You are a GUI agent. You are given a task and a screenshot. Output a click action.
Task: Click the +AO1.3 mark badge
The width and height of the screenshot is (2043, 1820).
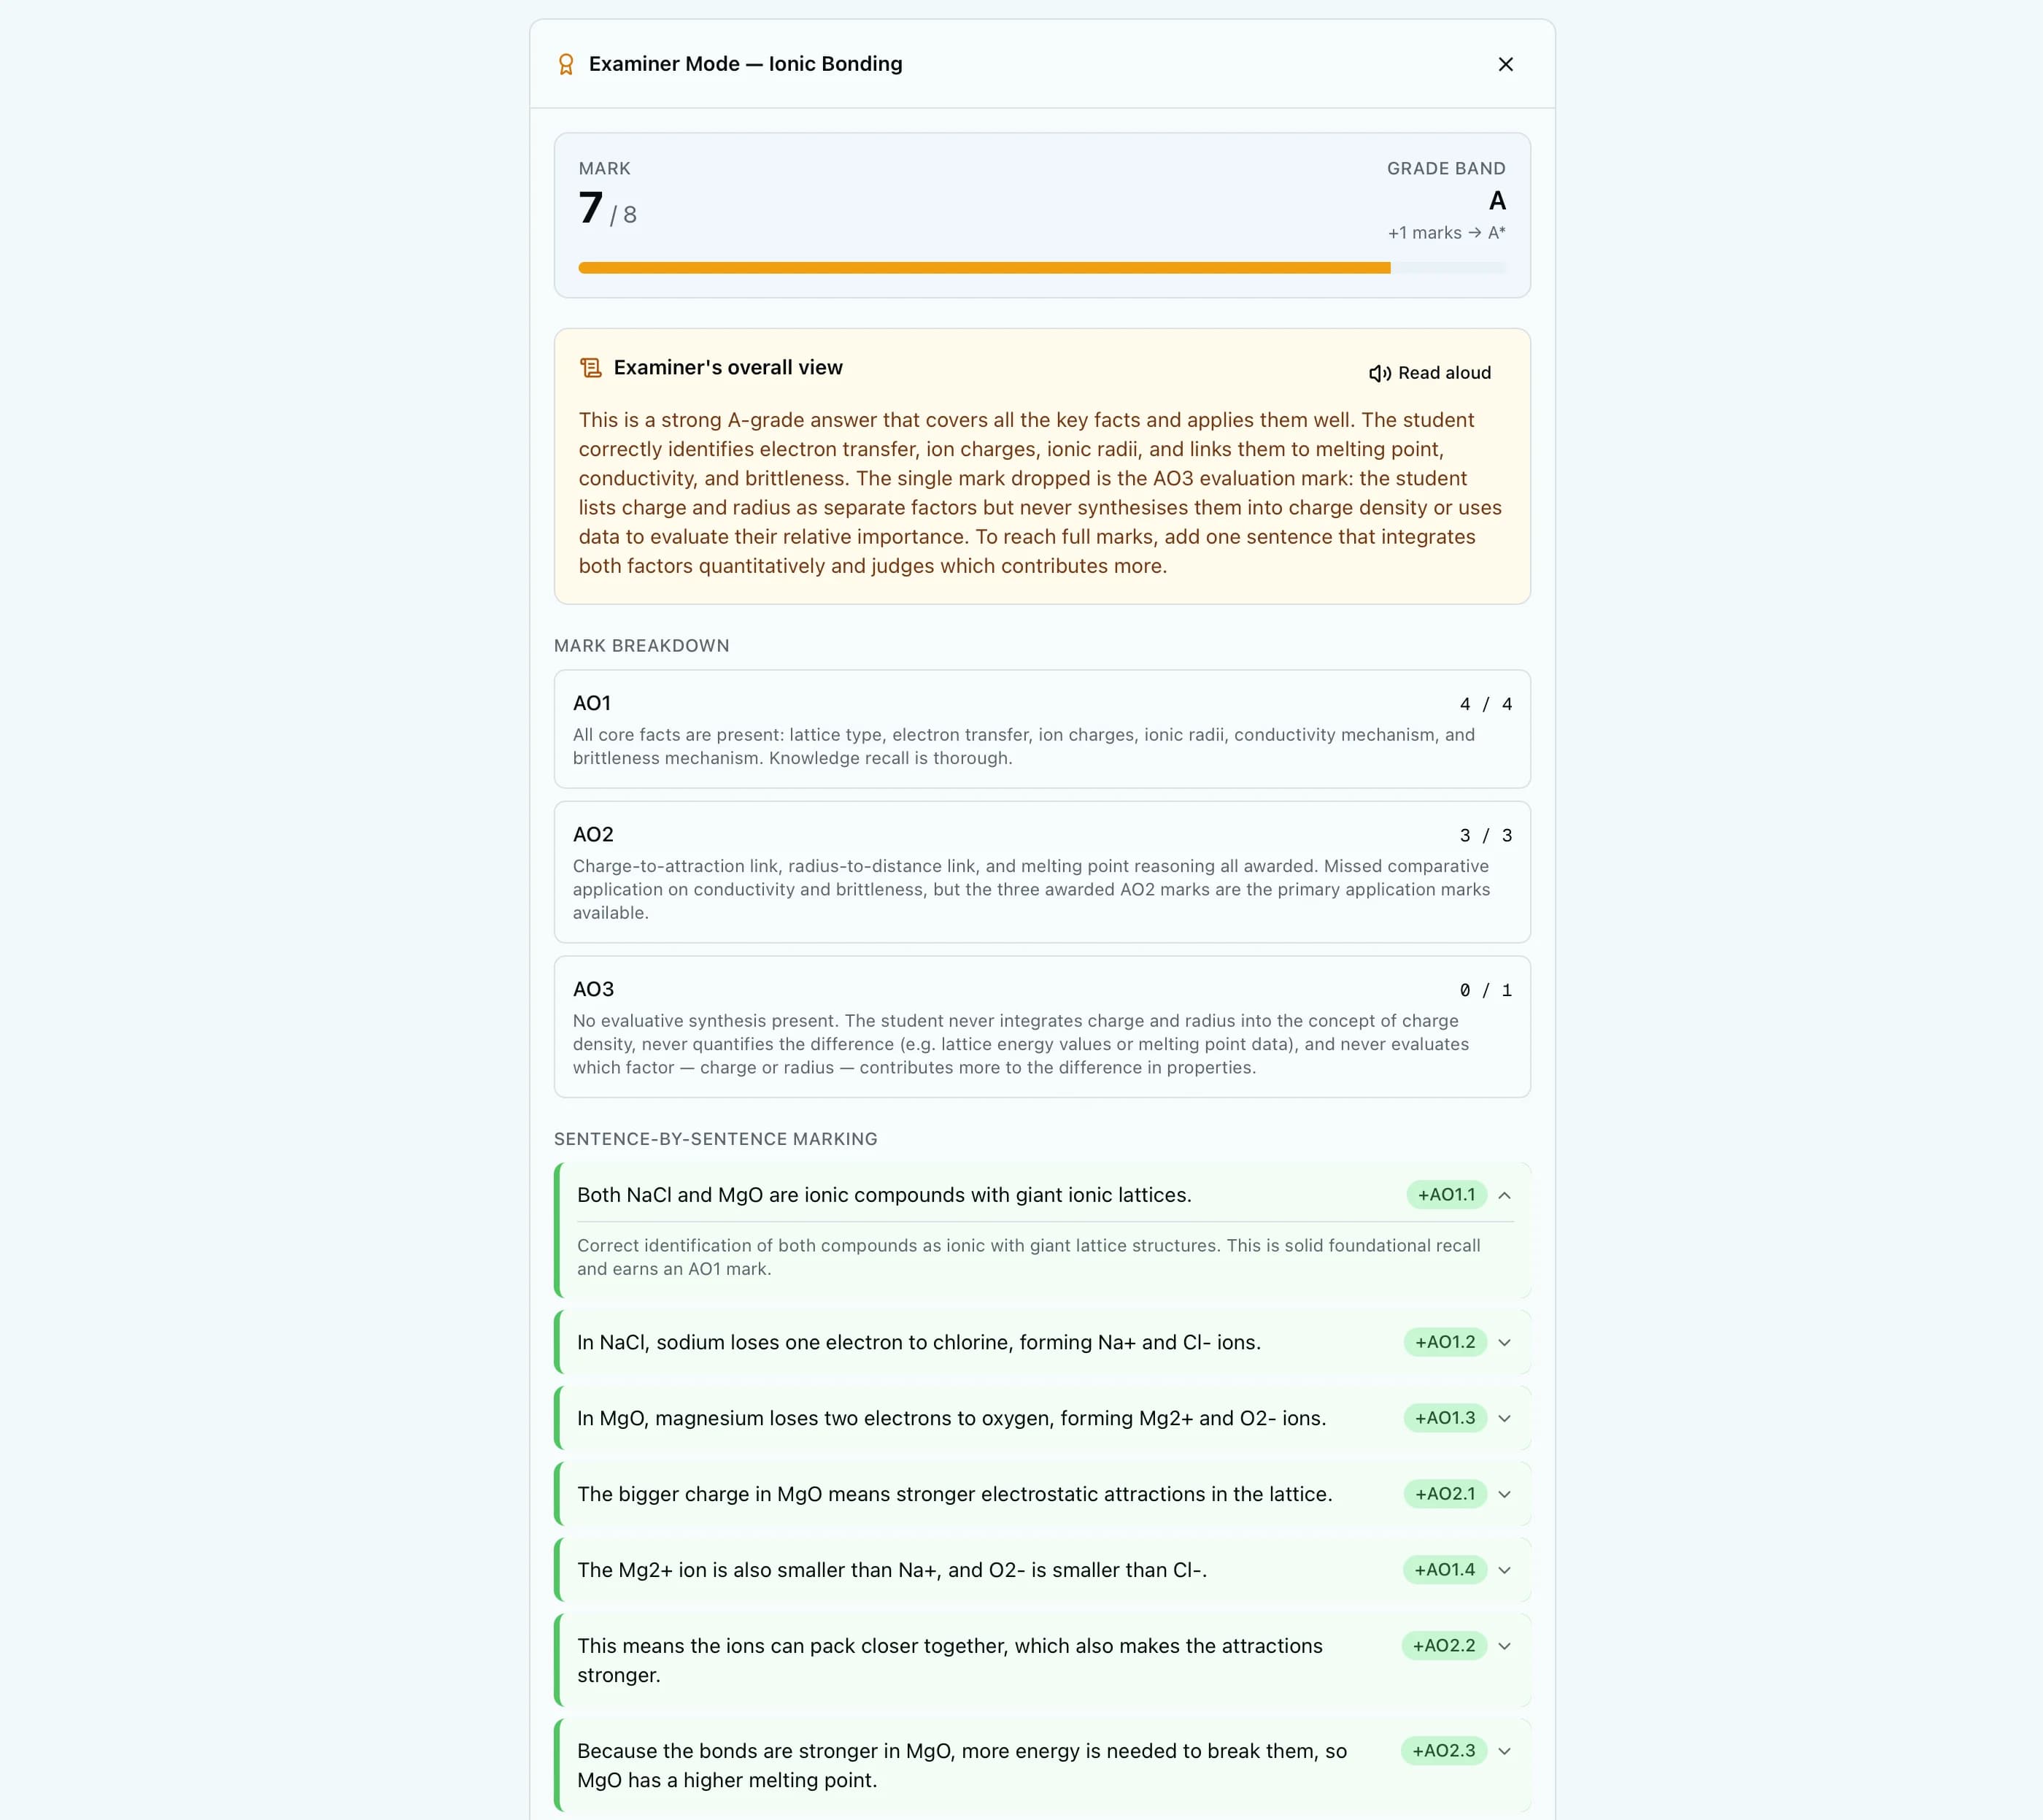1445,1418
